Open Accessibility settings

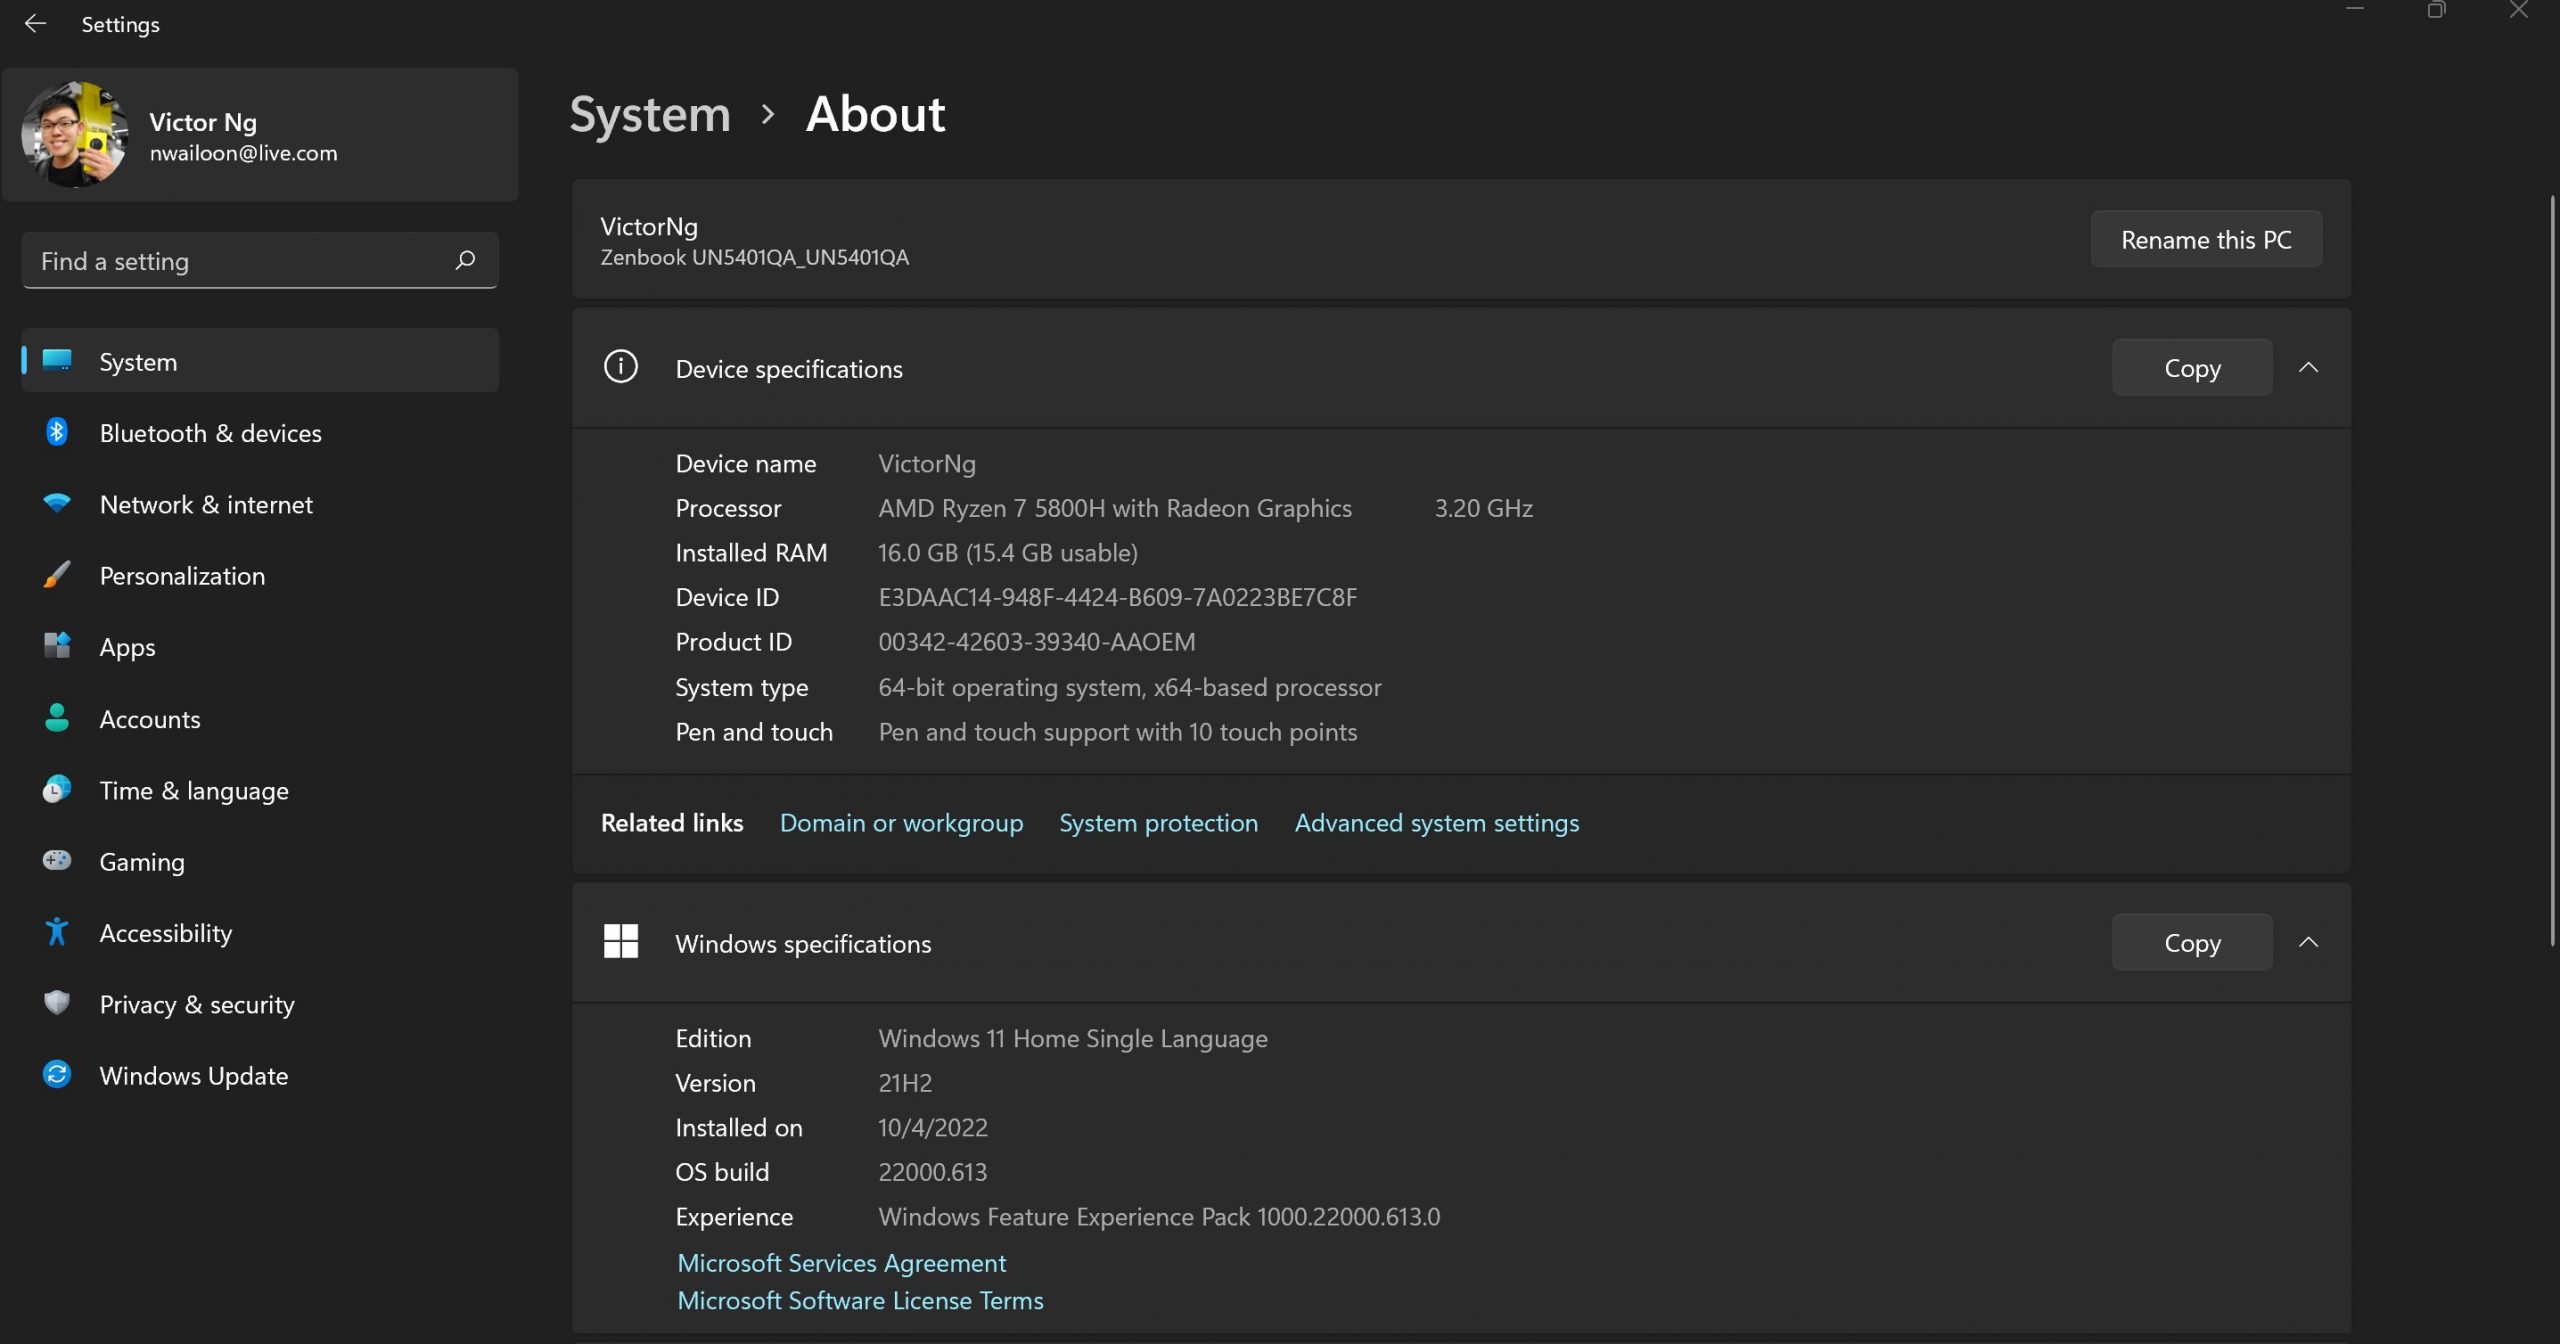pyautogui.click(x=166, y=933)
